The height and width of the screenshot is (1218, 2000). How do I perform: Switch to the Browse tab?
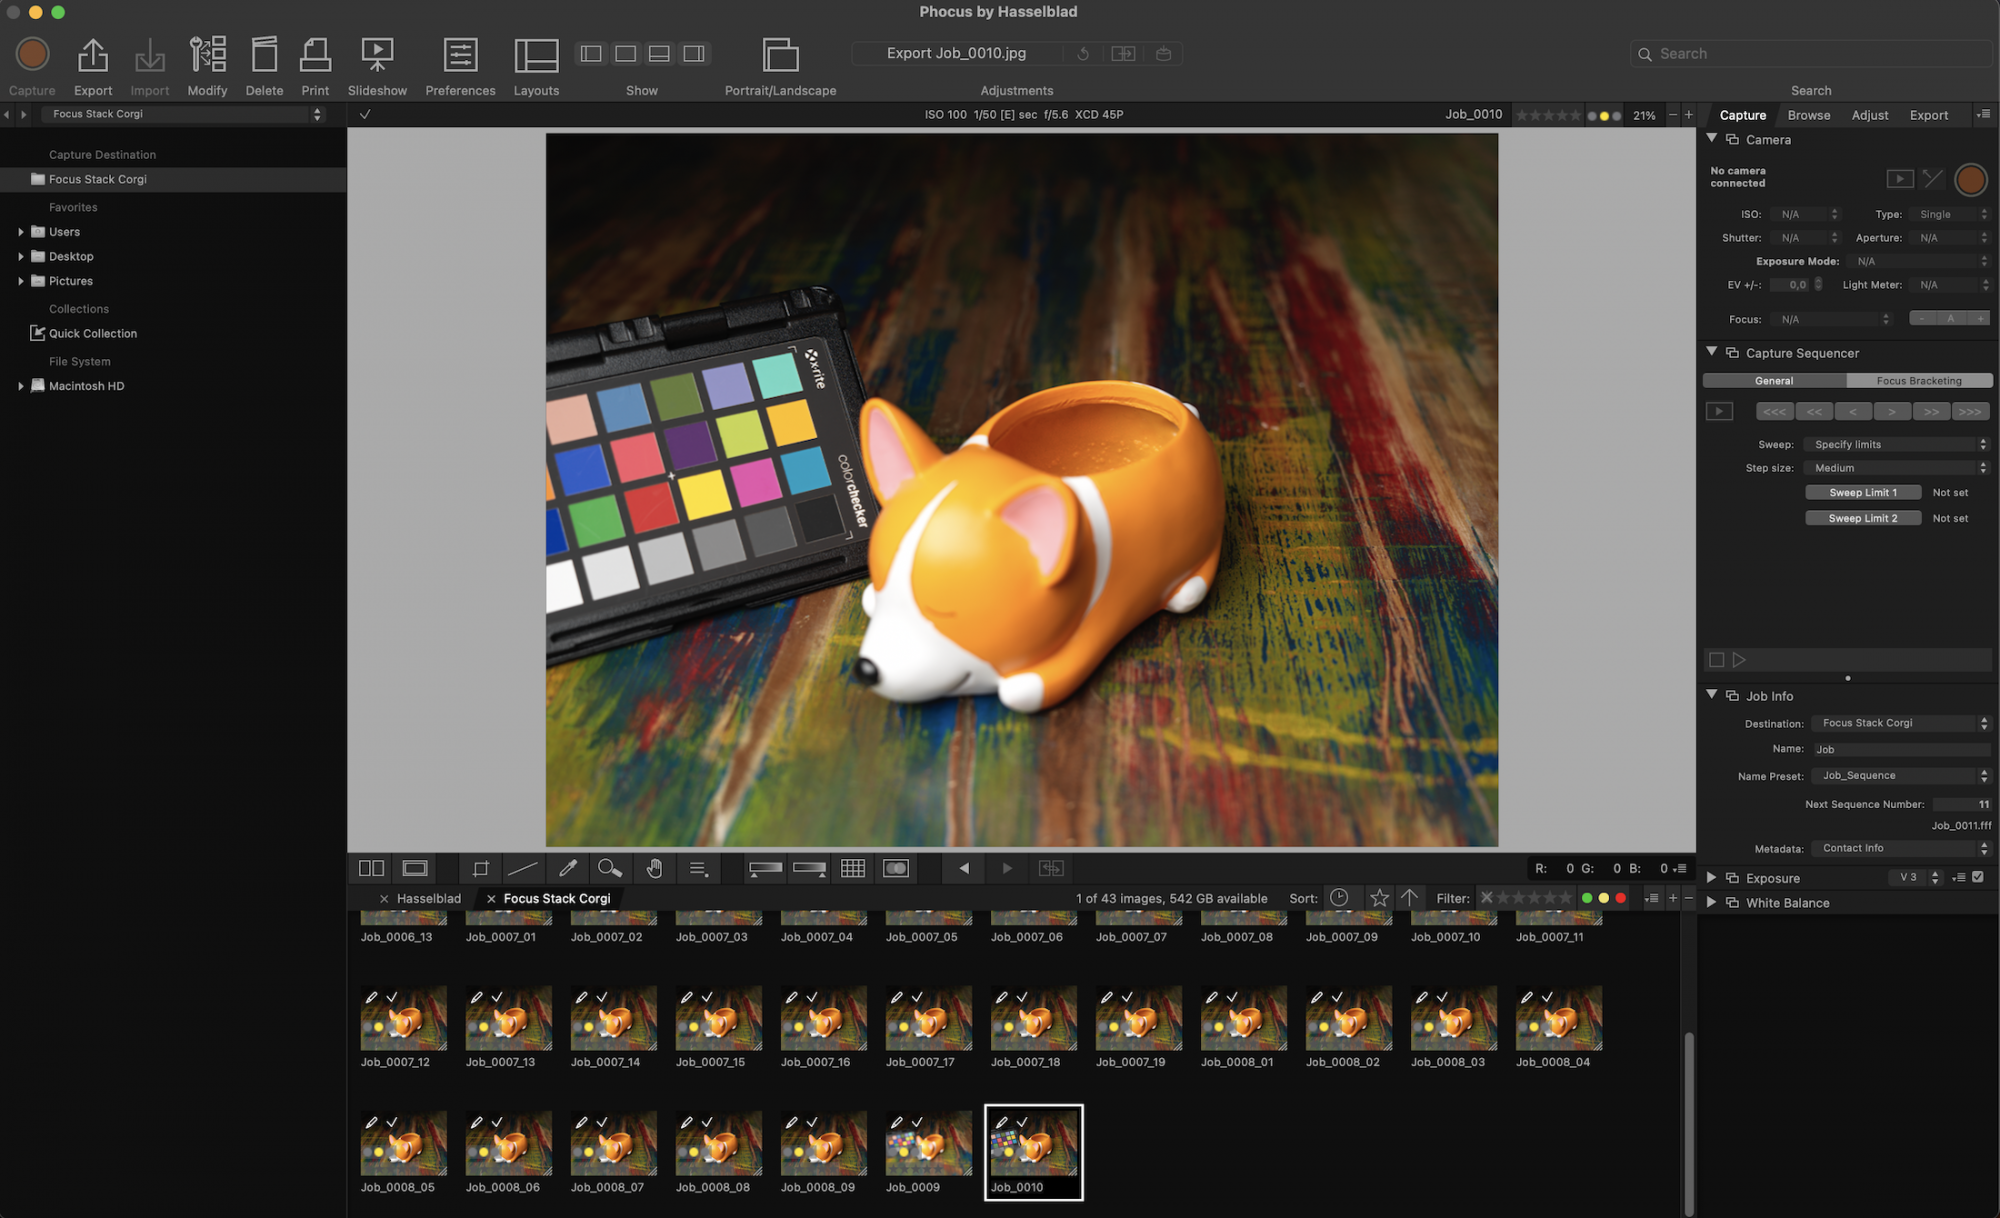coord(1809,115)
